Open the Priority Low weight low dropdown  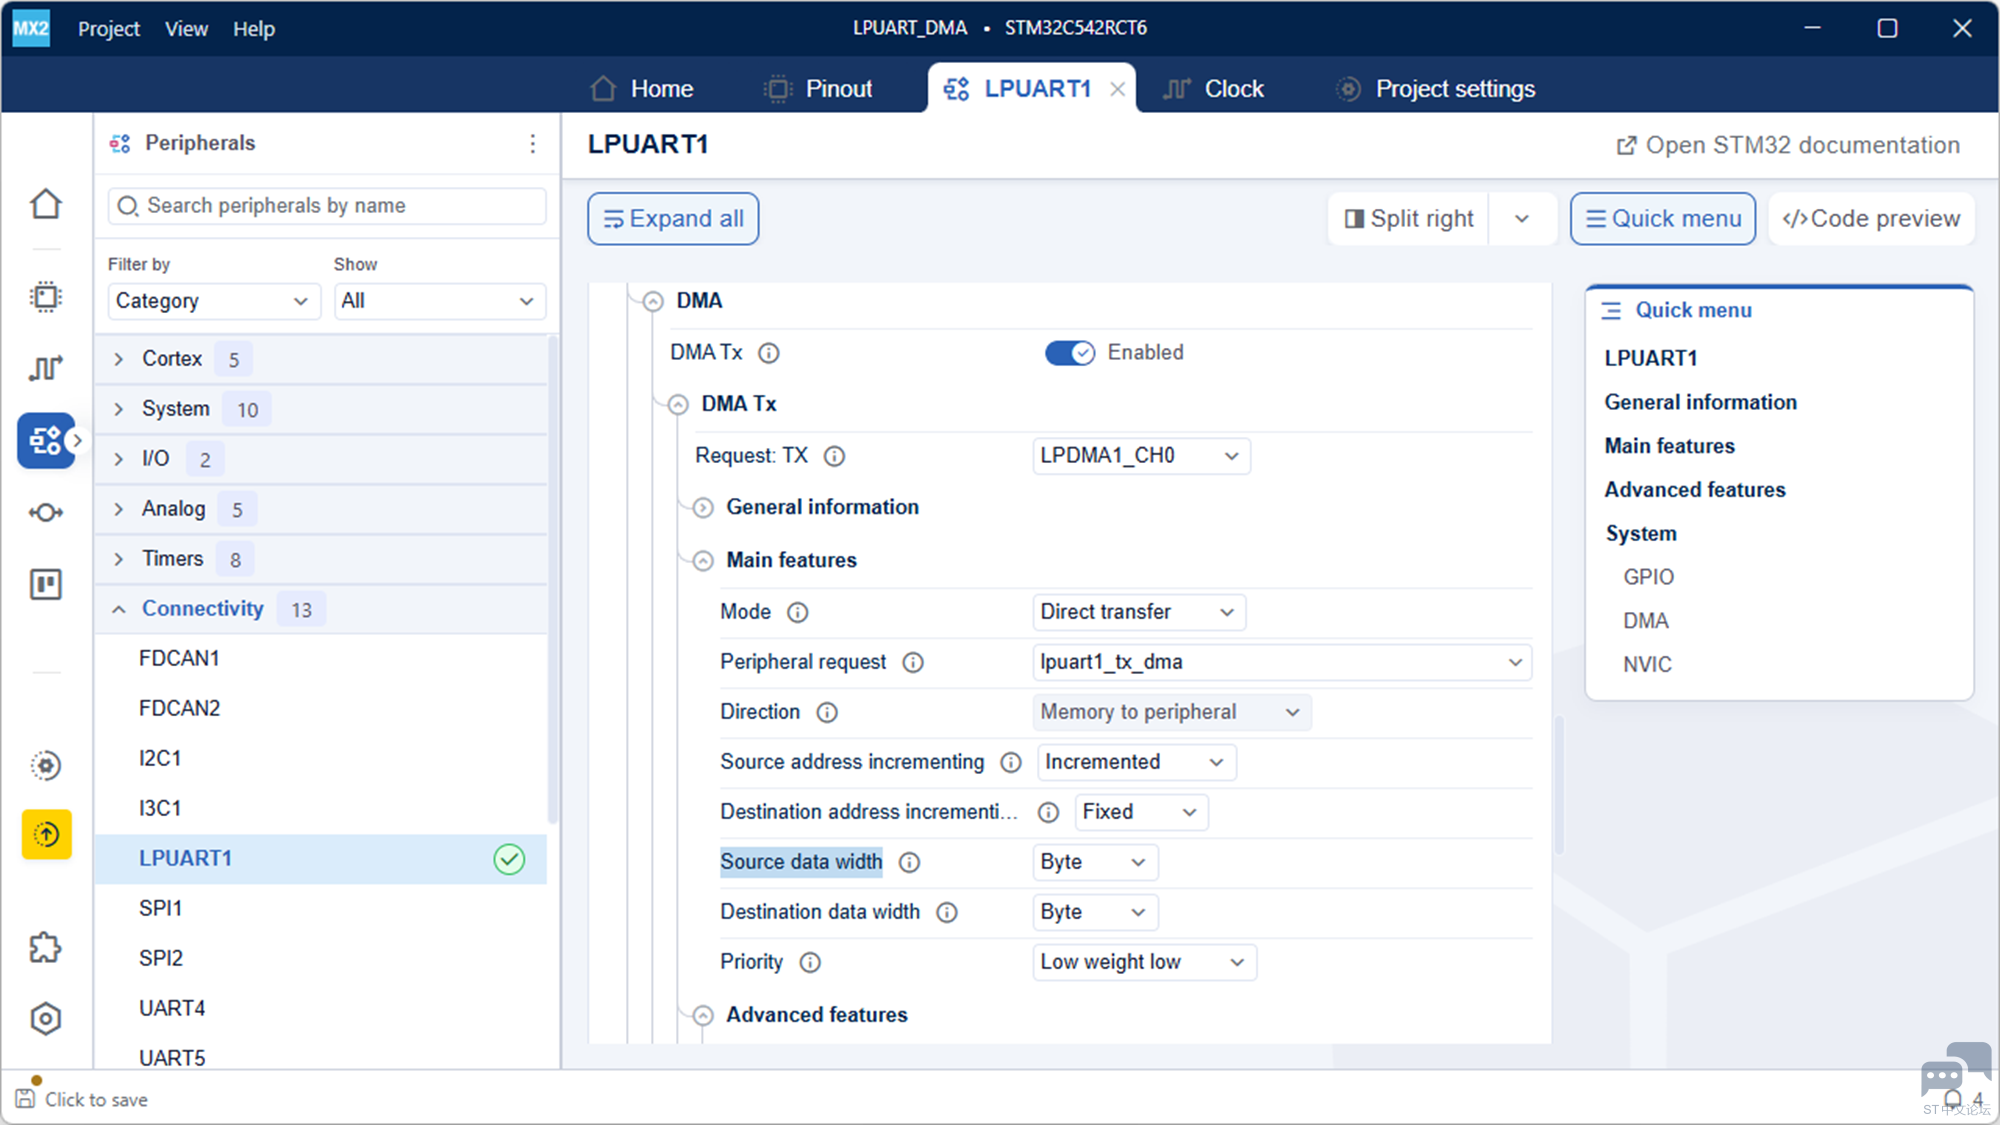click(x=1144, y=962)
